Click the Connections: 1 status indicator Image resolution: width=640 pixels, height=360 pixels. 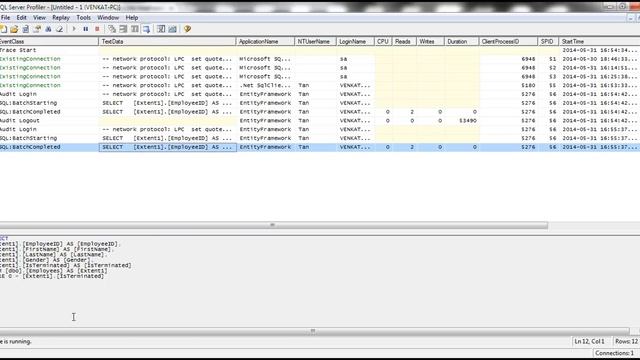tap(614, 353)
